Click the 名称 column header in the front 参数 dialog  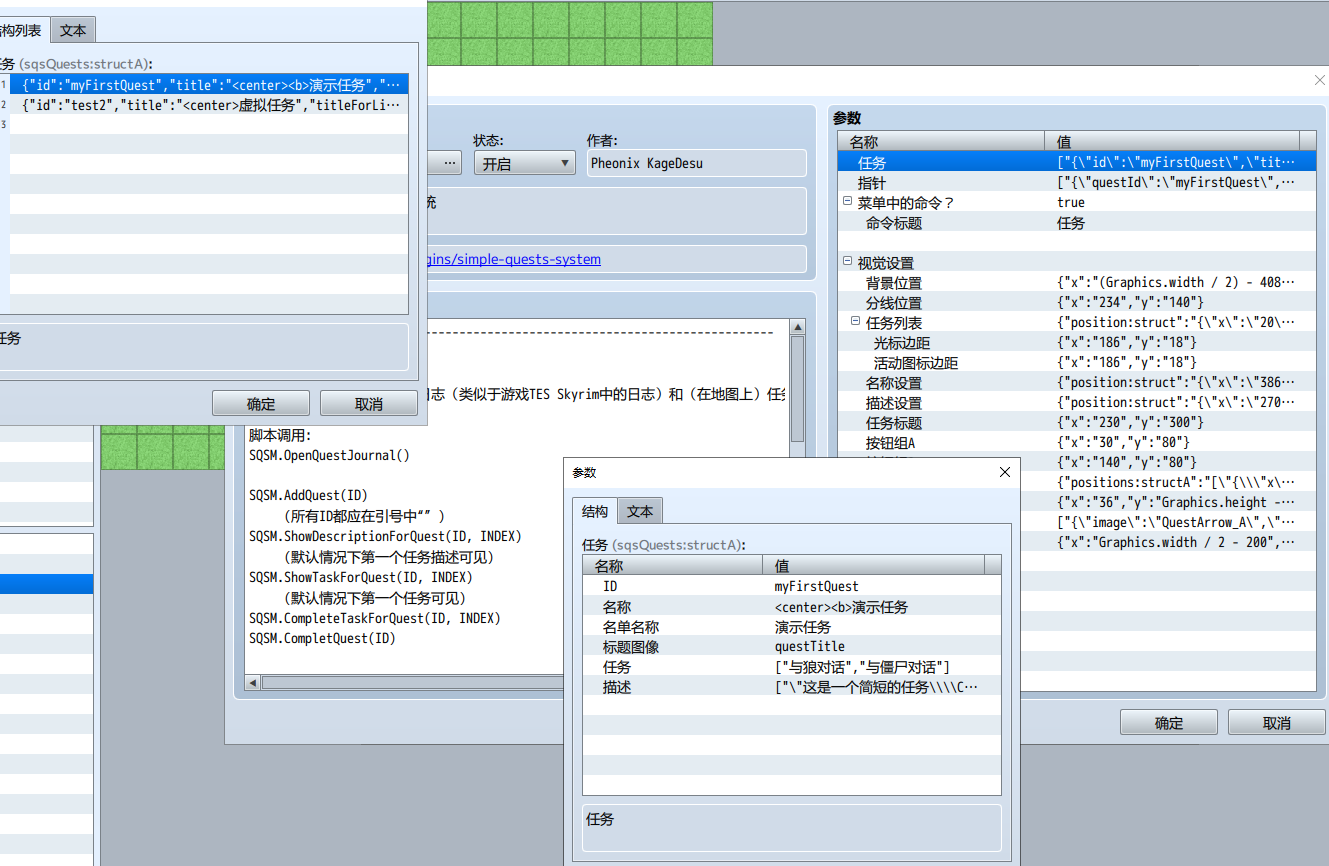click(673, 565)
